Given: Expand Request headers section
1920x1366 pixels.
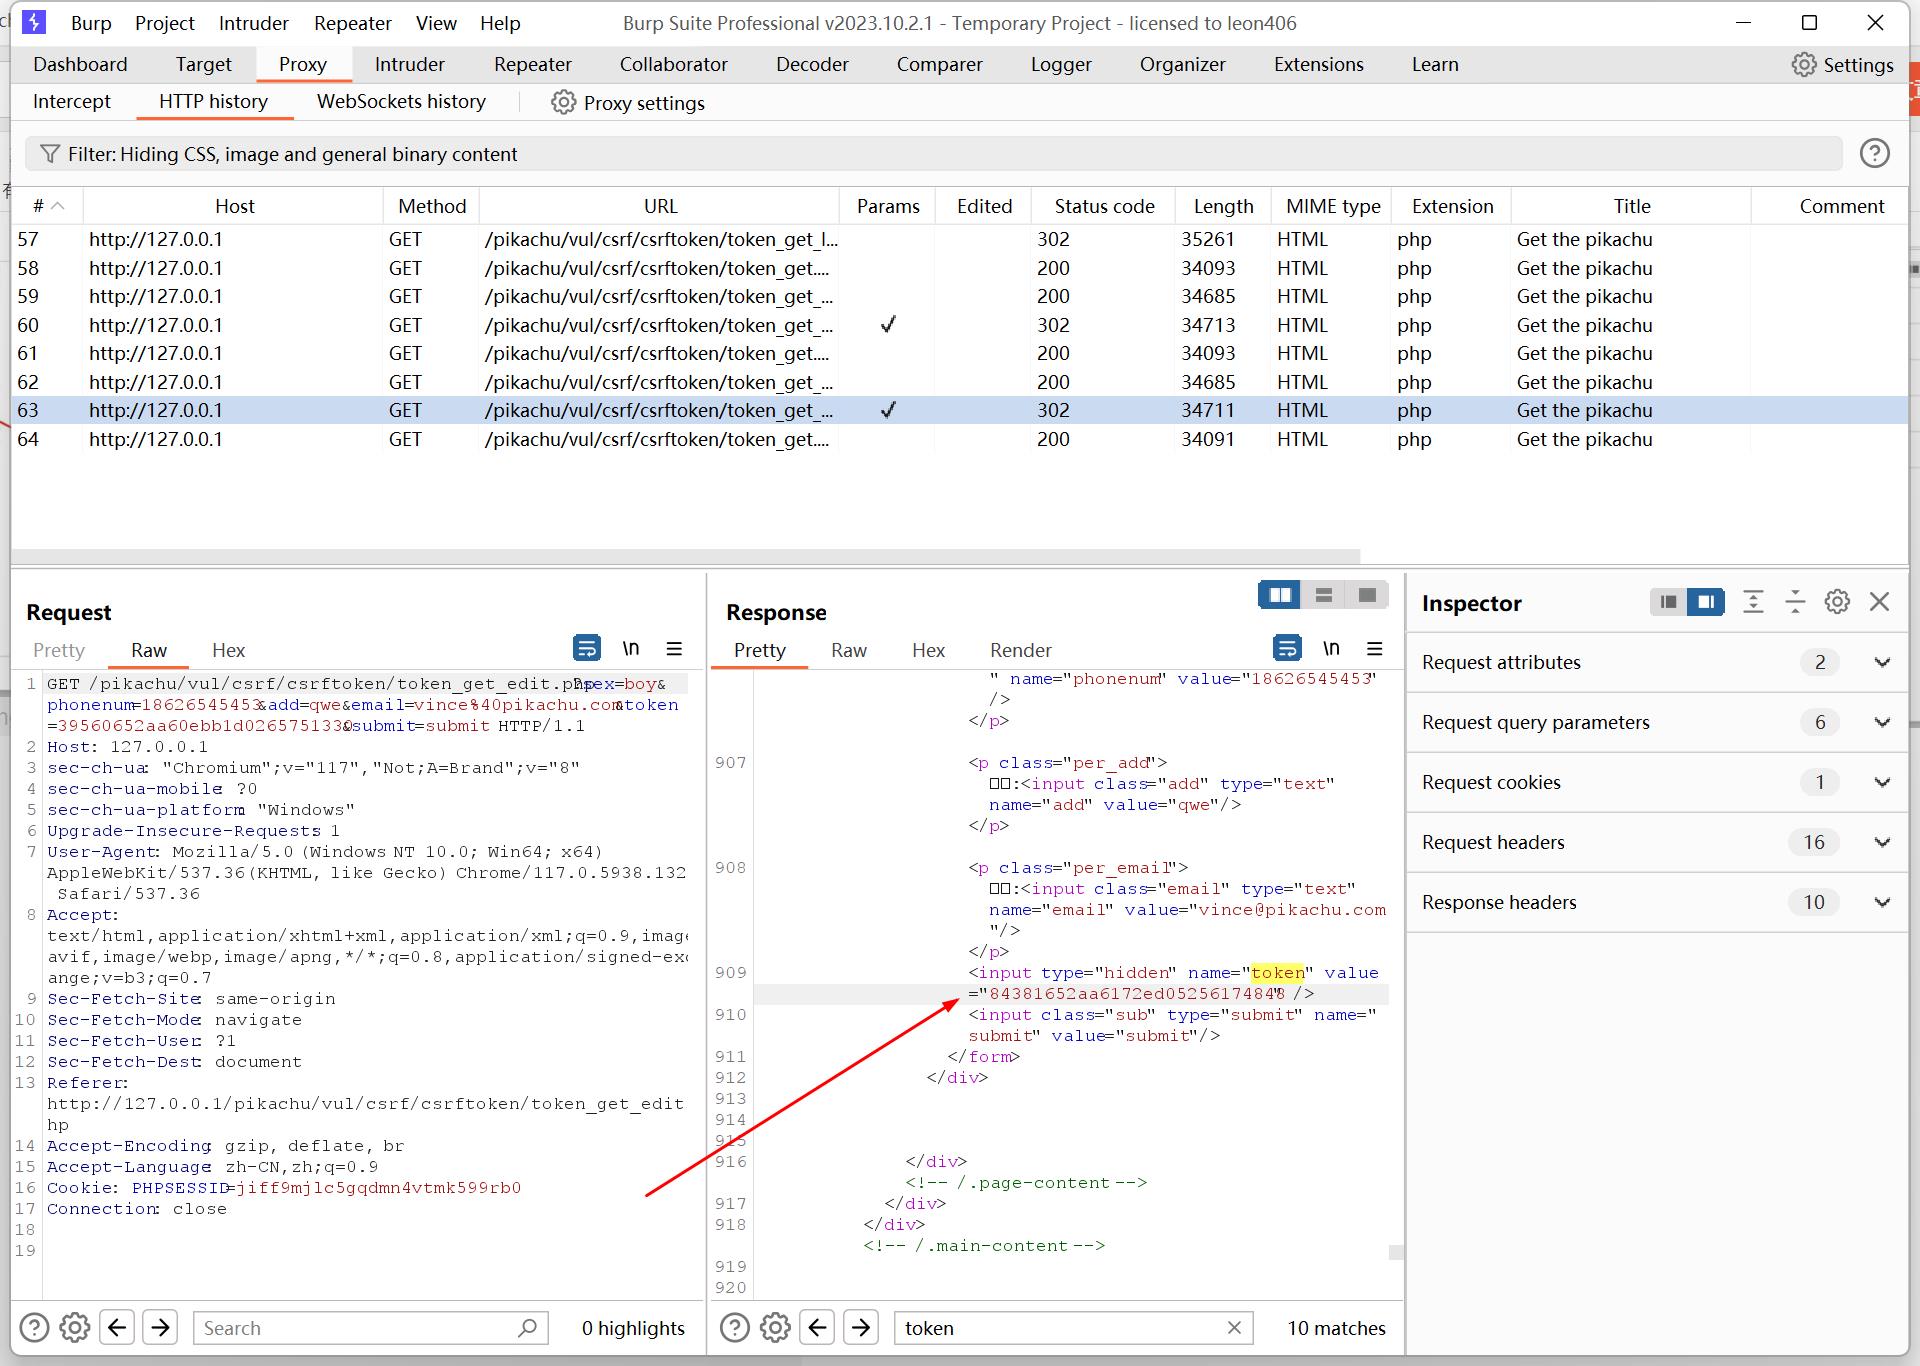Looking at the screenshot, I should click(1882, 842).
